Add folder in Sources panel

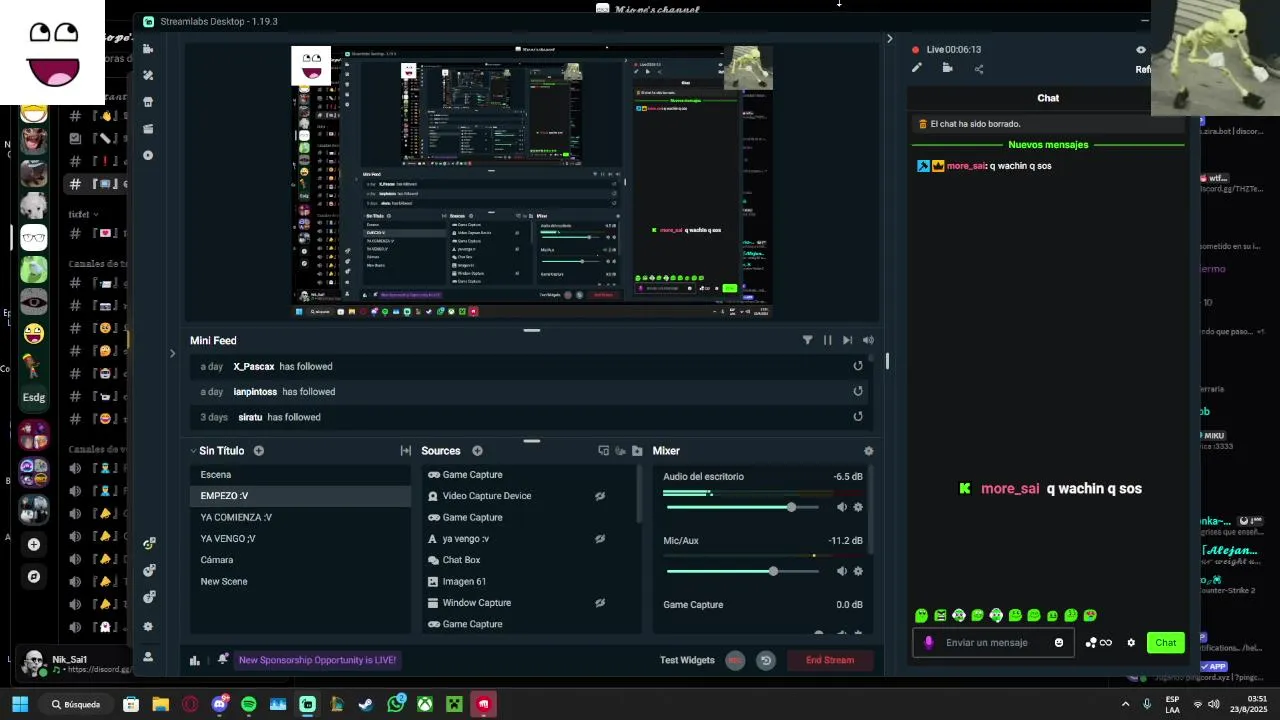637,451
